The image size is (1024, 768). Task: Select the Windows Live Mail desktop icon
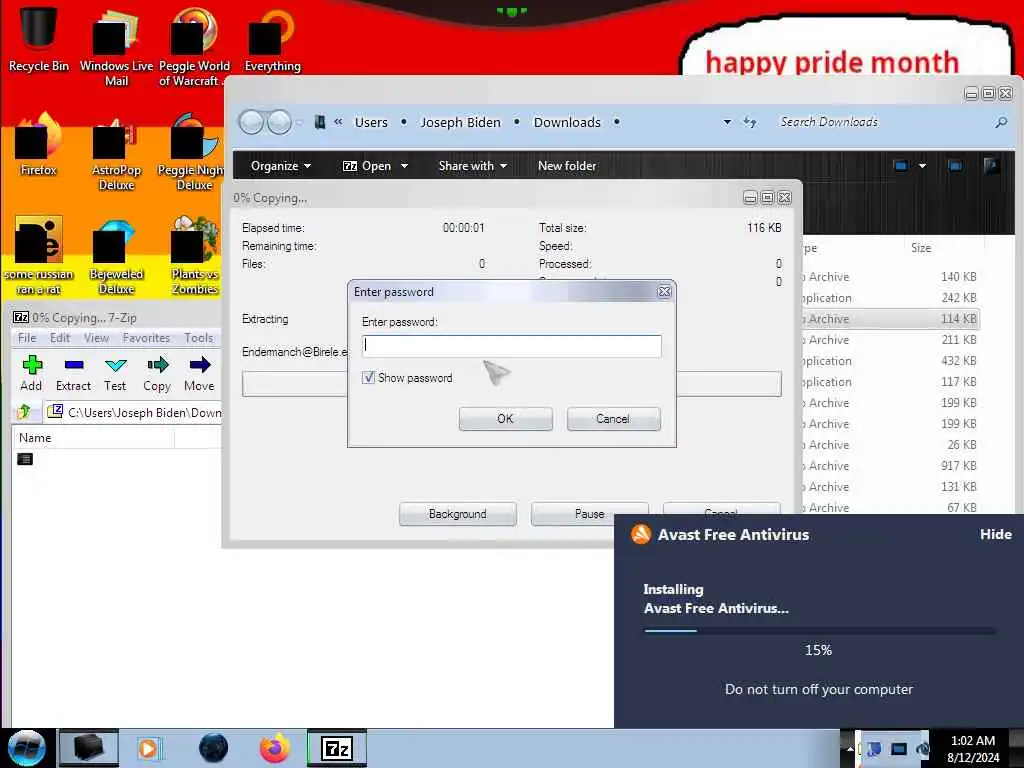pos(116,46)
